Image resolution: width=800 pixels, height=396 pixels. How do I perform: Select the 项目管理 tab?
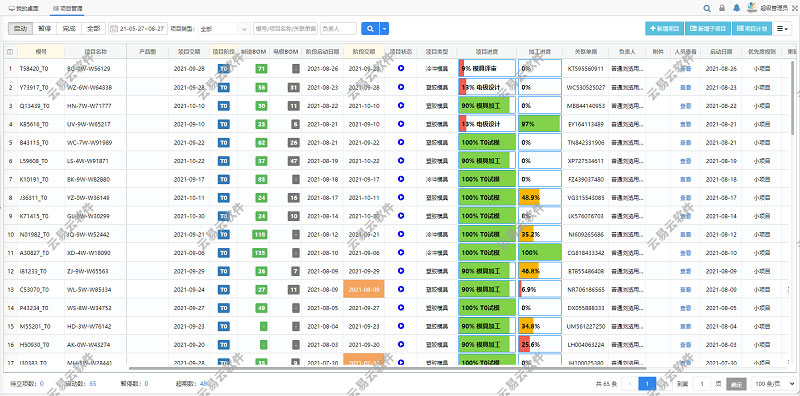pyautogui.click(x=67, y=9)
